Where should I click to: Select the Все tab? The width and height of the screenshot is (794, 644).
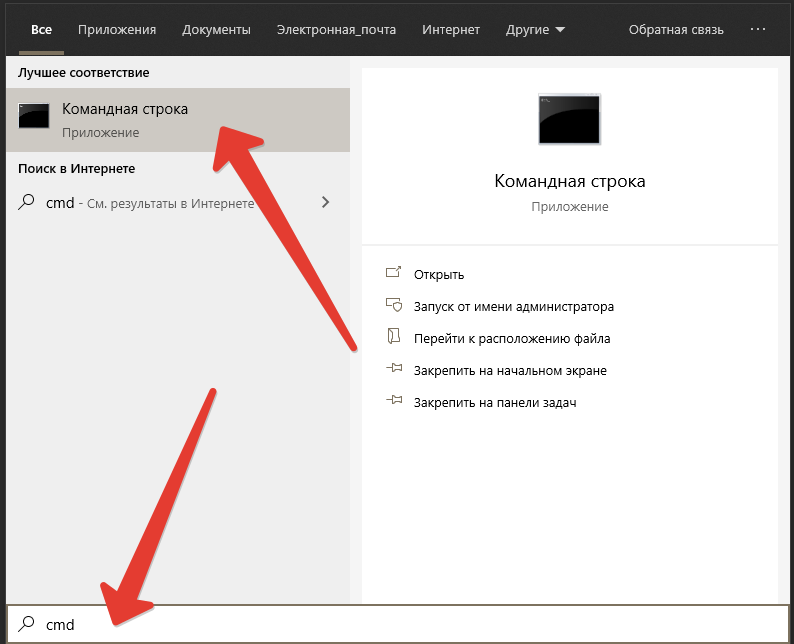click(x=41, y=30)
